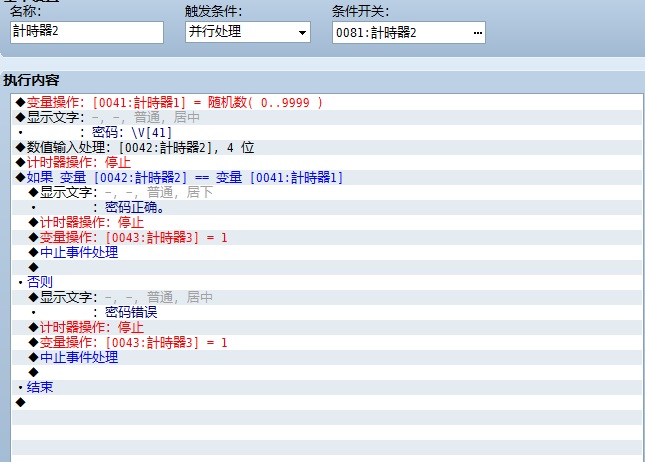
Task: Select the 否则 line
Action: click(x=327, y=283)
